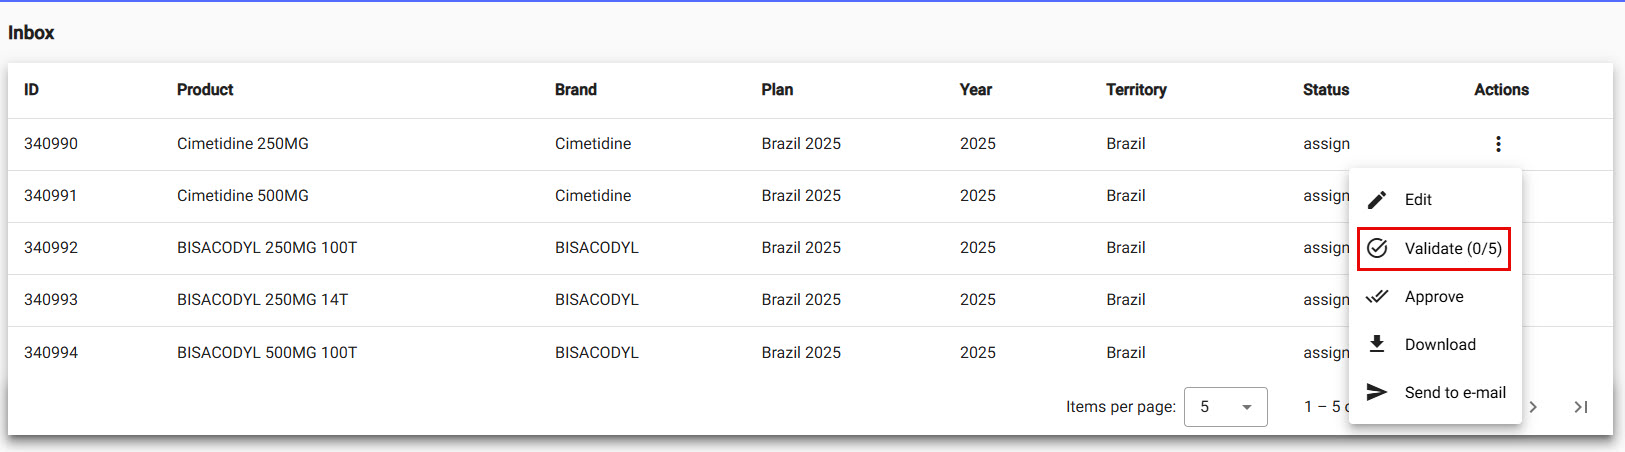Click the Download arrow icon

(x=1377, y=344)
